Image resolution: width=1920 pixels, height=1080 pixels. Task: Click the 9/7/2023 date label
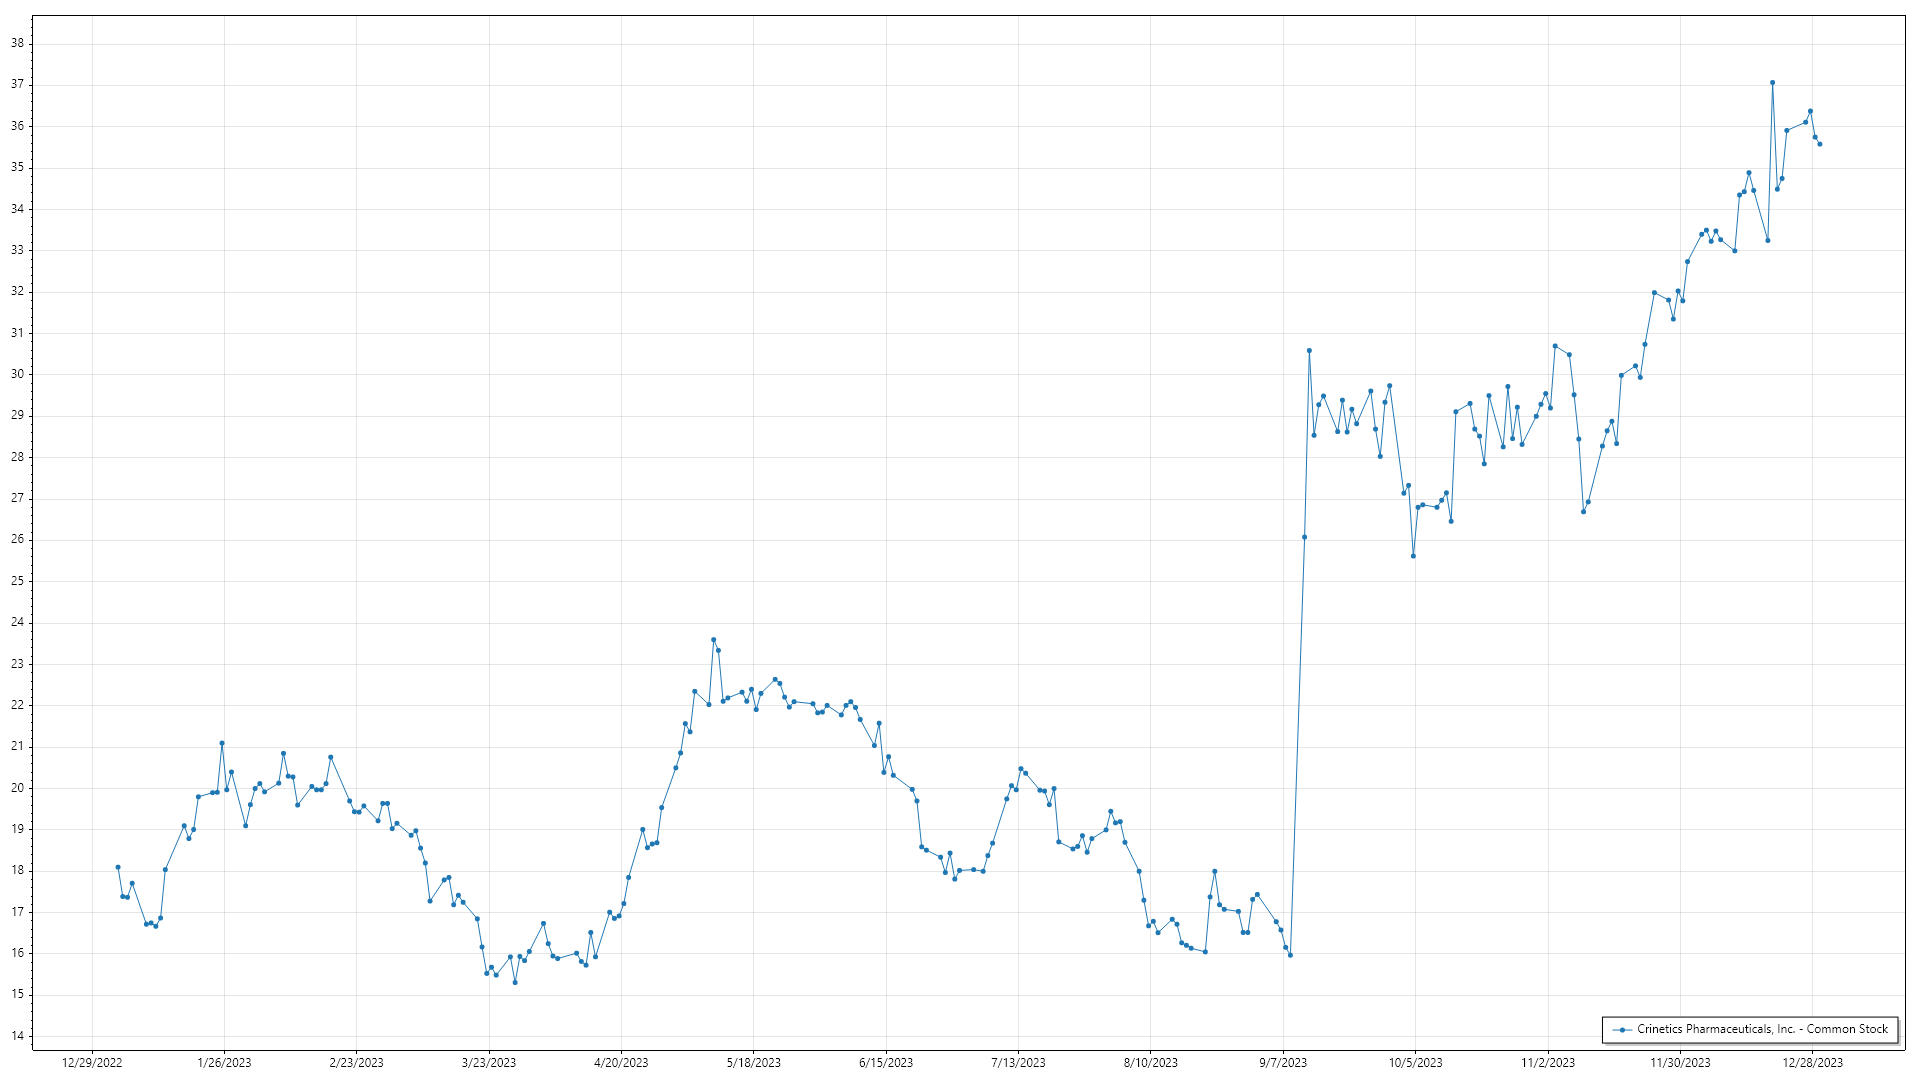1282,1063
